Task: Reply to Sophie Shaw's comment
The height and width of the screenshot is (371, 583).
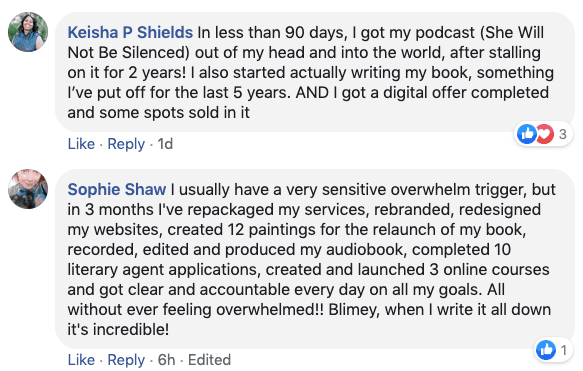Action: pyautogui.click(x=126, y=360)
